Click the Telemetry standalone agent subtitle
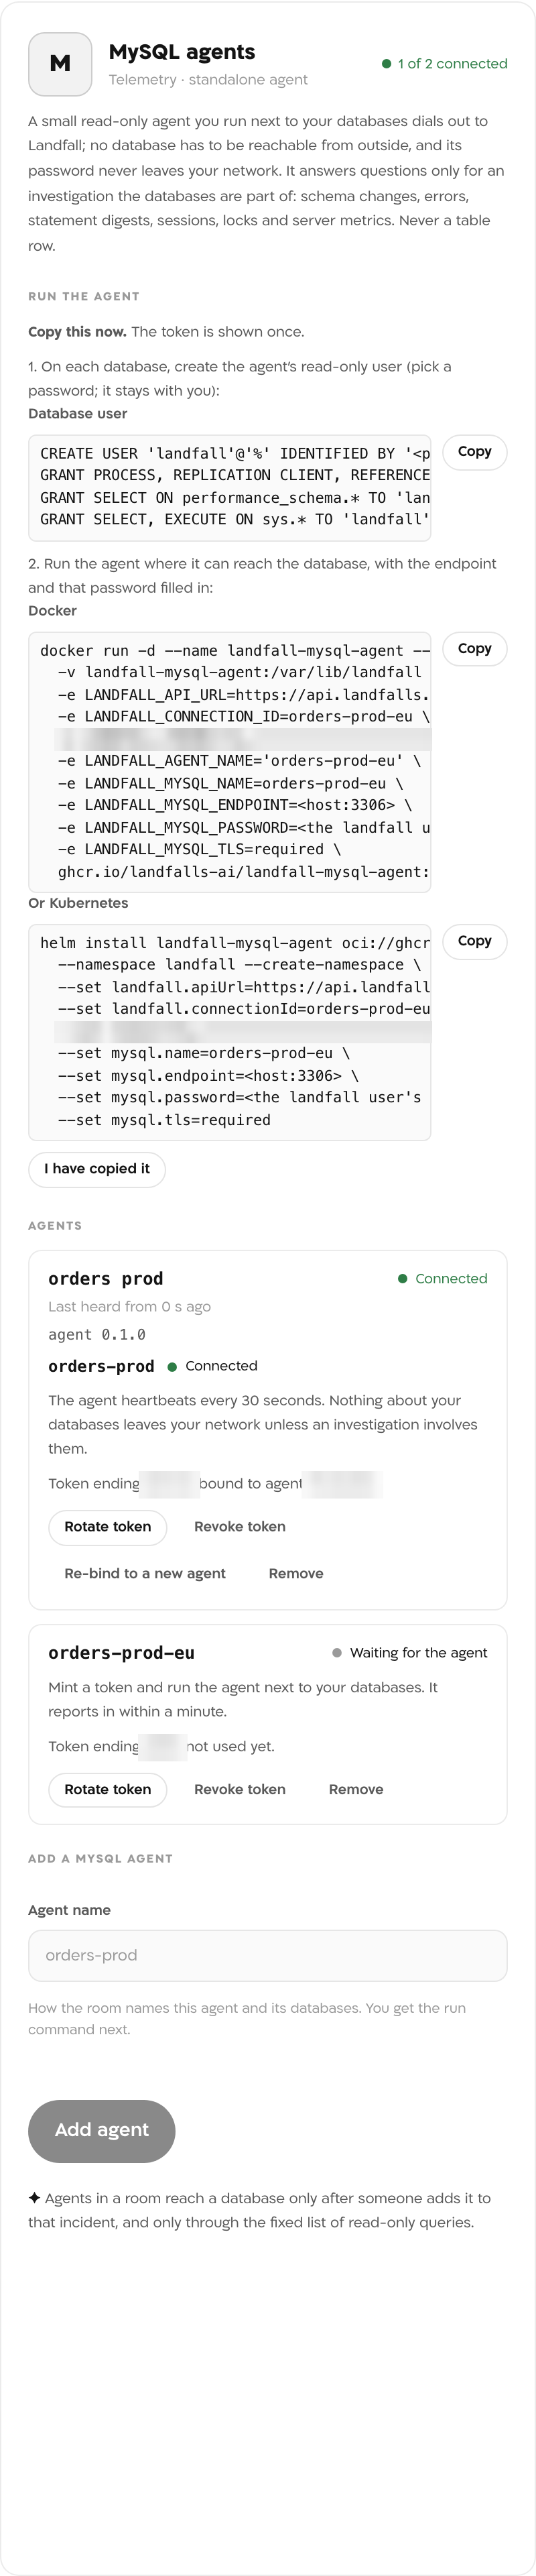 pyautogui.click(x=208, y=80)
